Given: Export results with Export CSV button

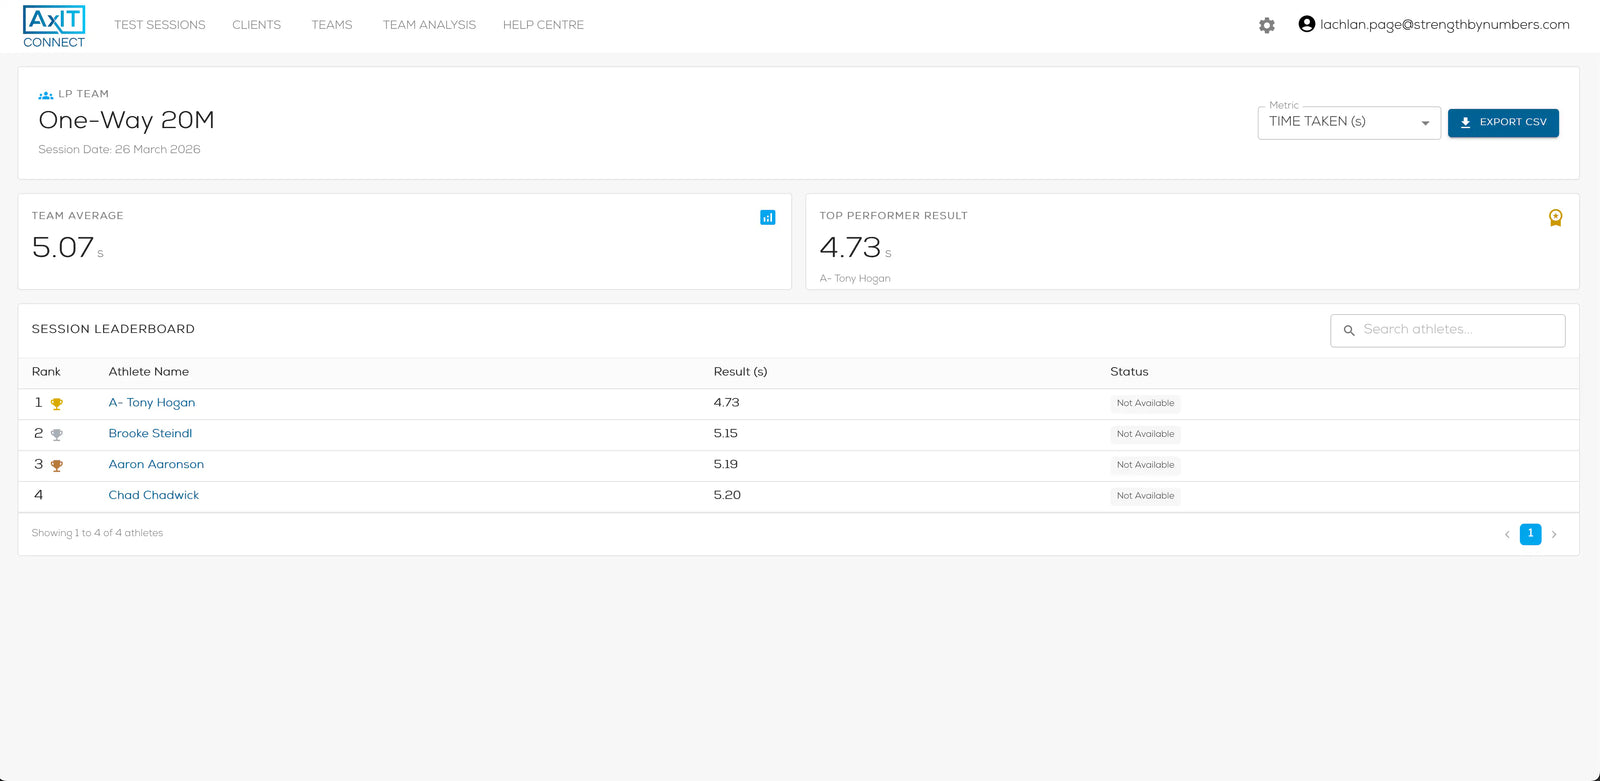Looking at the screenshot, I should tap(1503, 122).
